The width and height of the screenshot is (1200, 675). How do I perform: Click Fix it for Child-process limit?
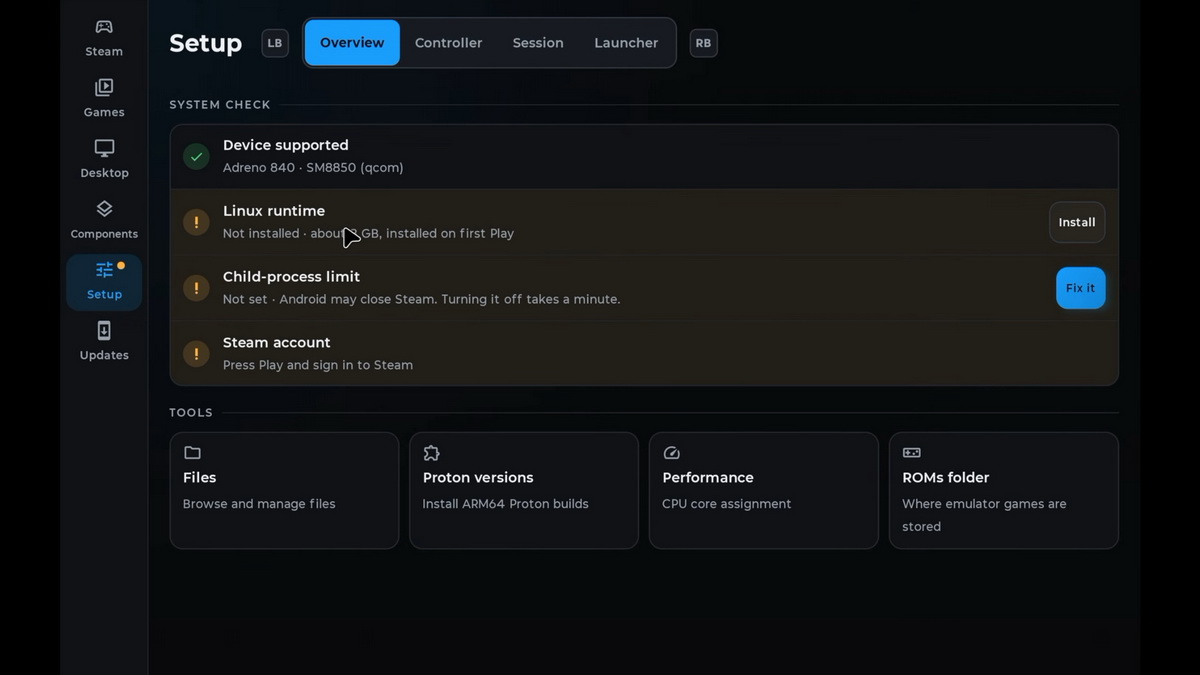[x=1081, y=288]
